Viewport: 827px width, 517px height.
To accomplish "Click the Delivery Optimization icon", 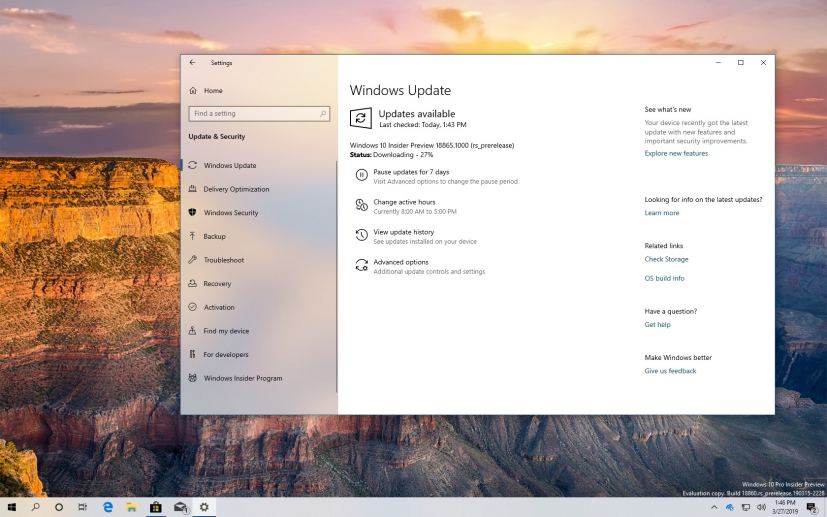I will click(193, 188).
